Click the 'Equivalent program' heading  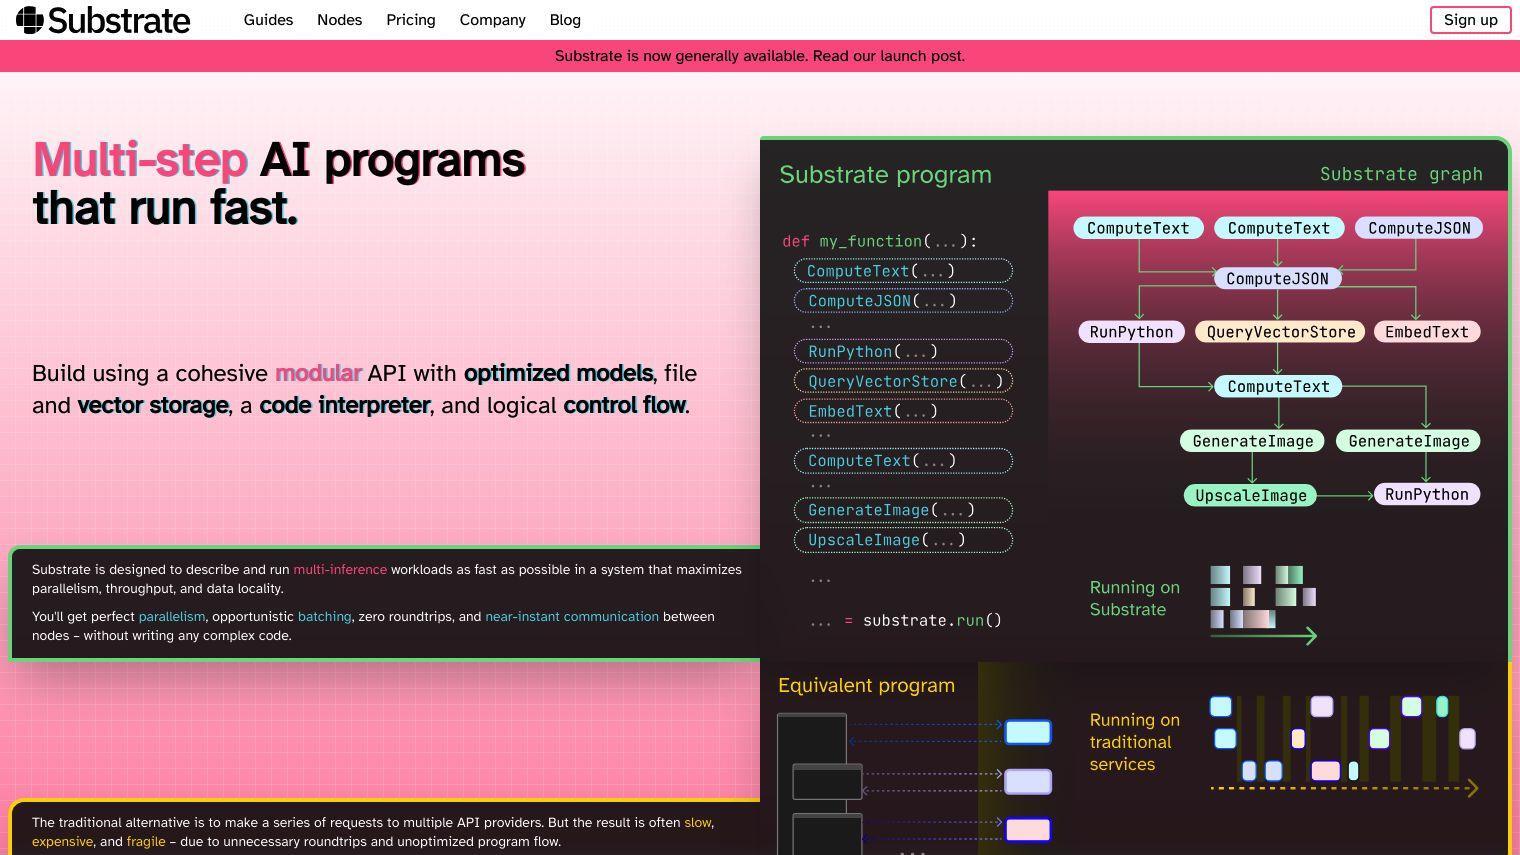pos(866,685)
